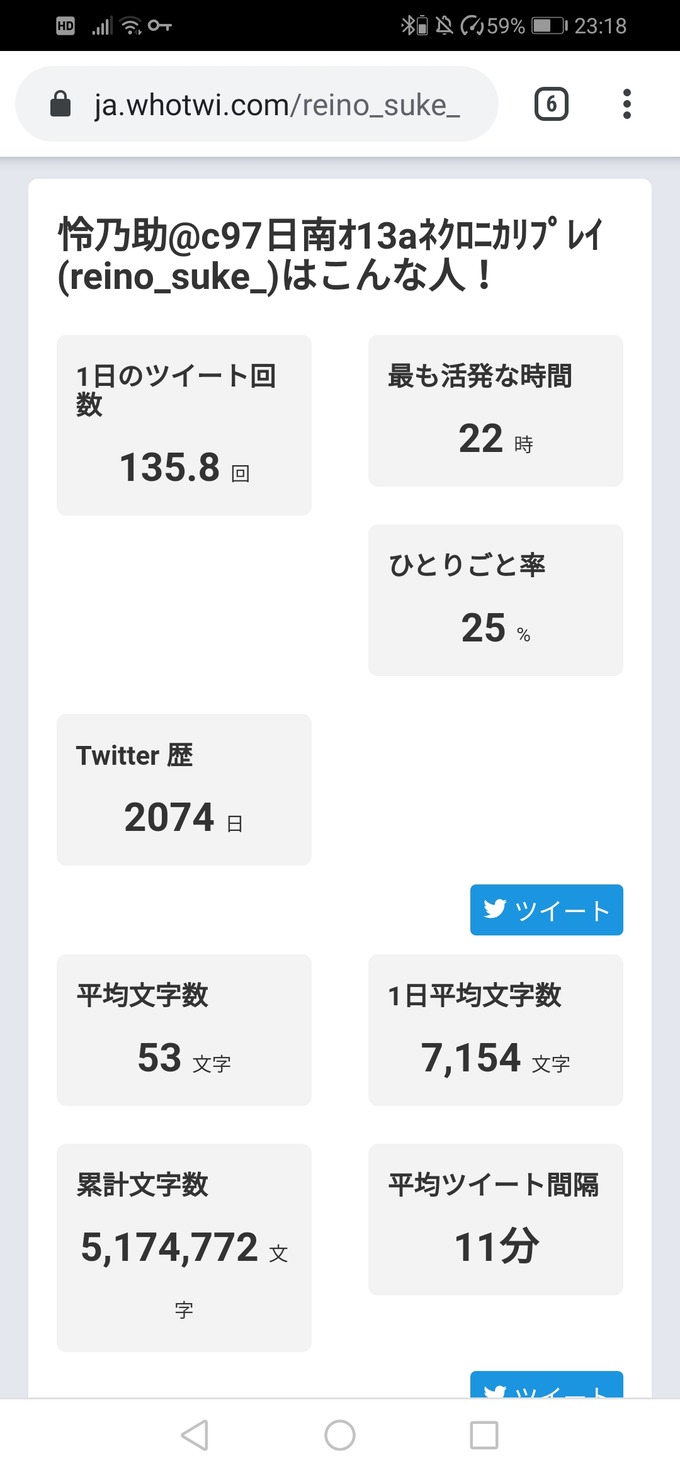Select the ひとりごと率 25% card

496,600
